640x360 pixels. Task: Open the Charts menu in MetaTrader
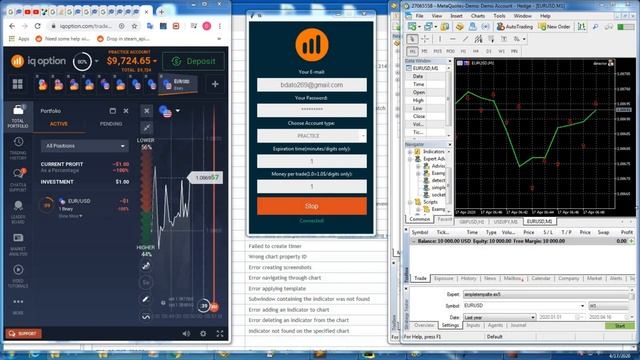tap(478, 16)
